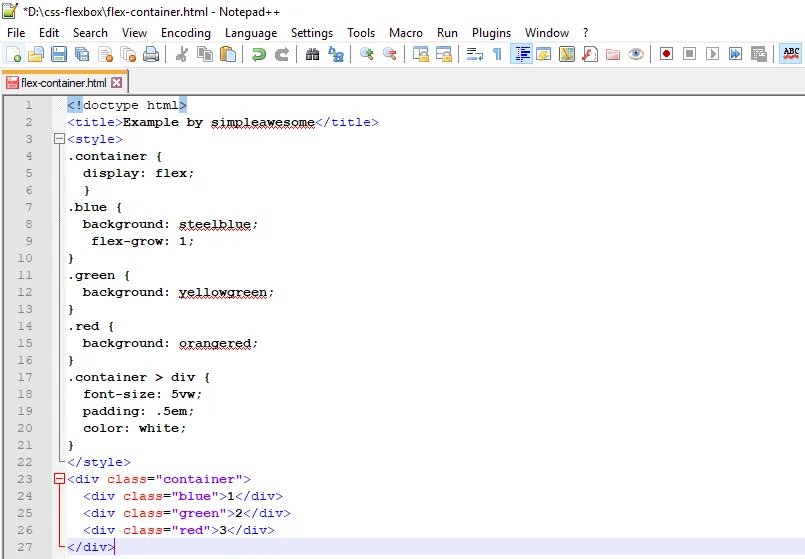
Task: Toggle Show All Characters pilcrow icon
Action: click(x=497, y=54)
